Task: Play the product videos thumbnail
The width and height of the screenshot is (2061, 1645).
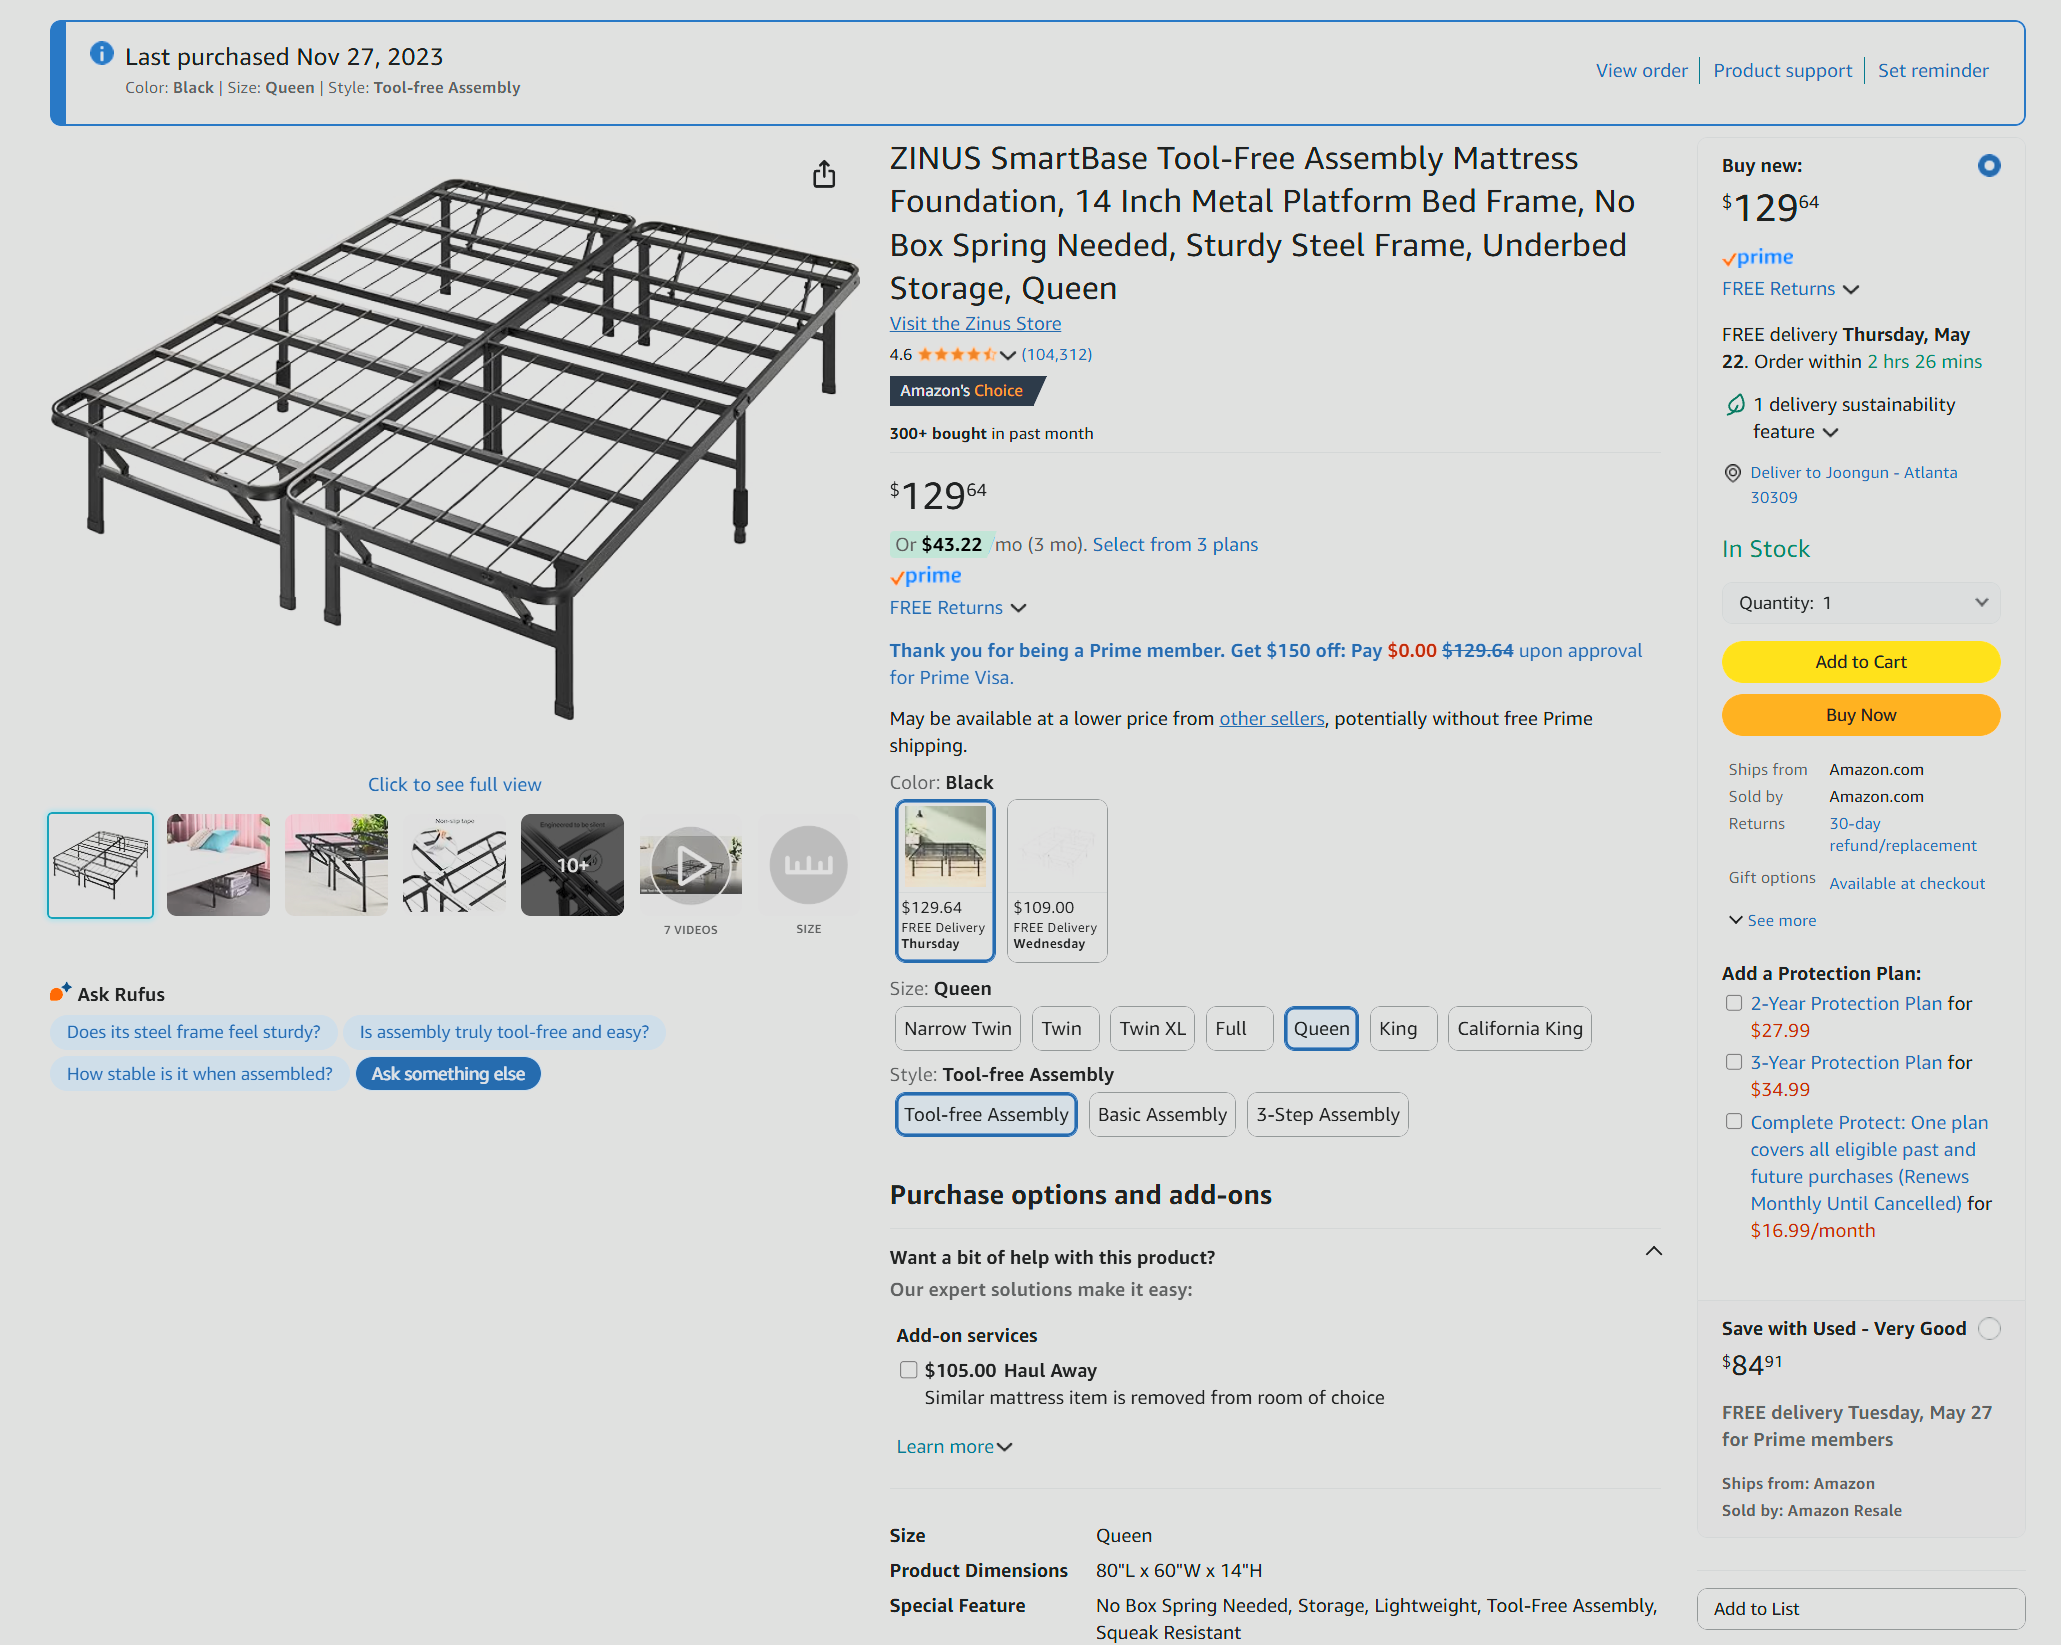Action: (x=690, y=865)
